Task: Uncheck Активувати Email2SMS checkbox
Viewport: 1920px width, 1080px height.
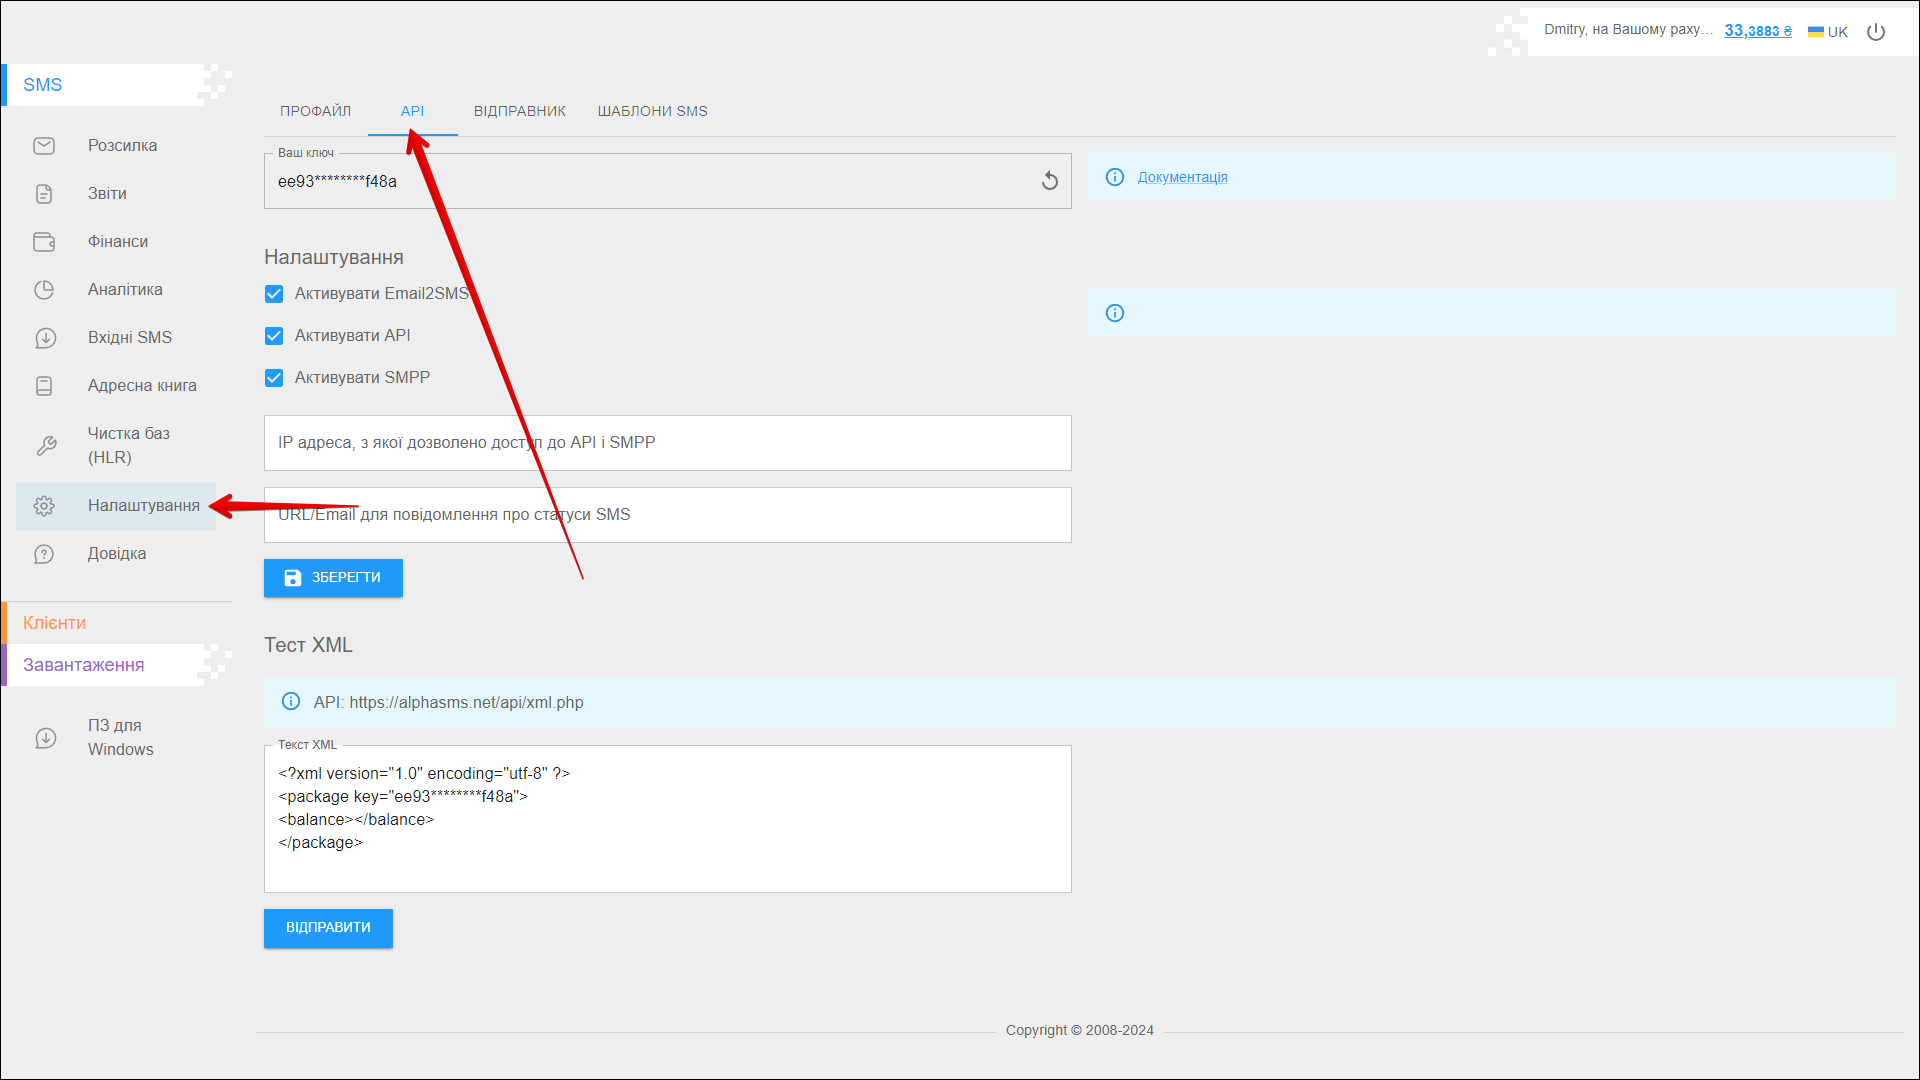Action: click(274, 294)
